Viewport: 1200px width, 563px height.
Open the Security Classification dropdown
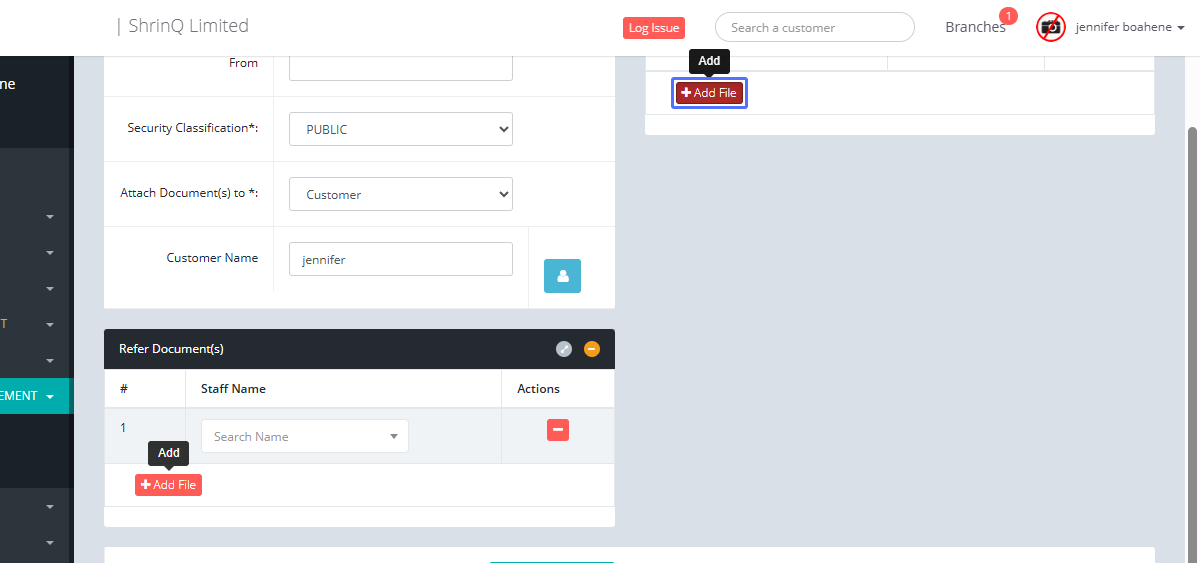(x=401, y=129)
